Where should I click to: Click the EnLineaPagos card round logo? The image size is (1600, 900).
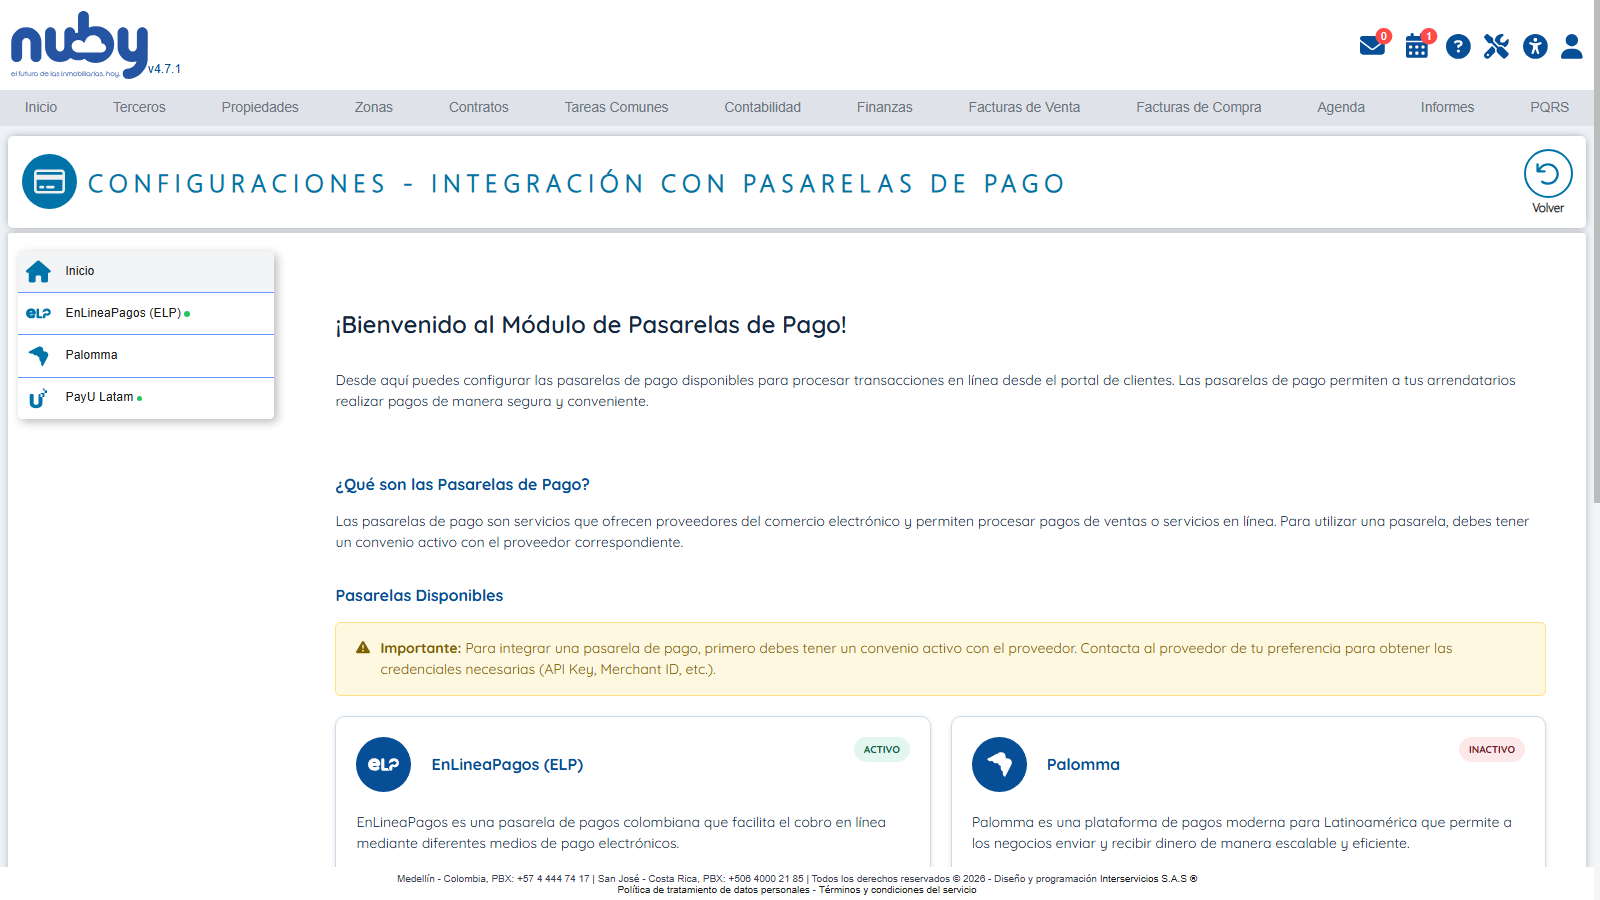383,764
